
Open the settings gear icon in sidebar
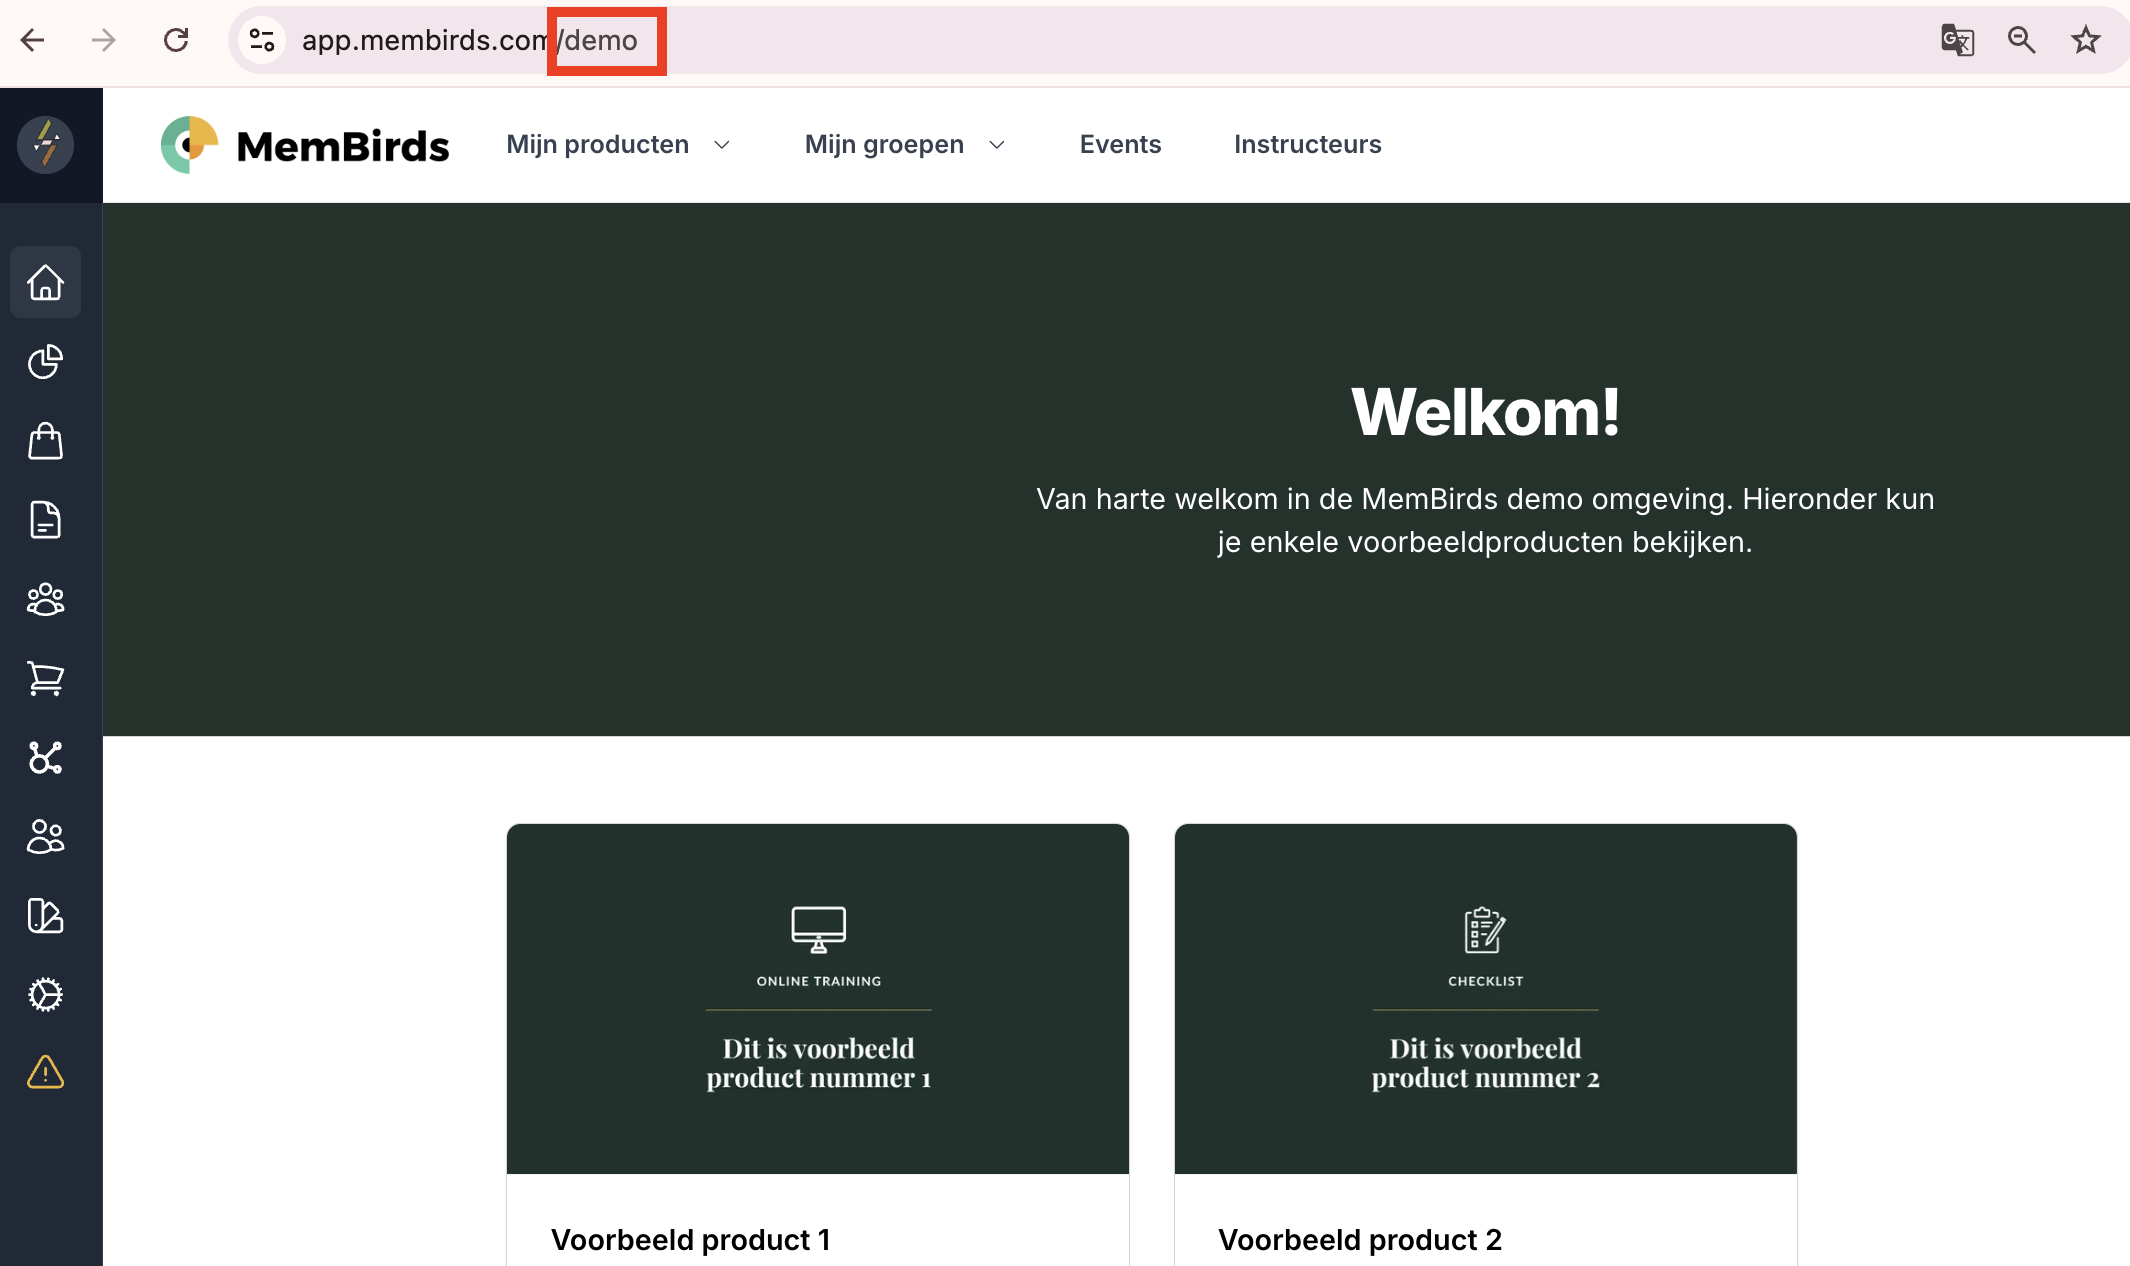pyautogui.click(x=45, y=995)
